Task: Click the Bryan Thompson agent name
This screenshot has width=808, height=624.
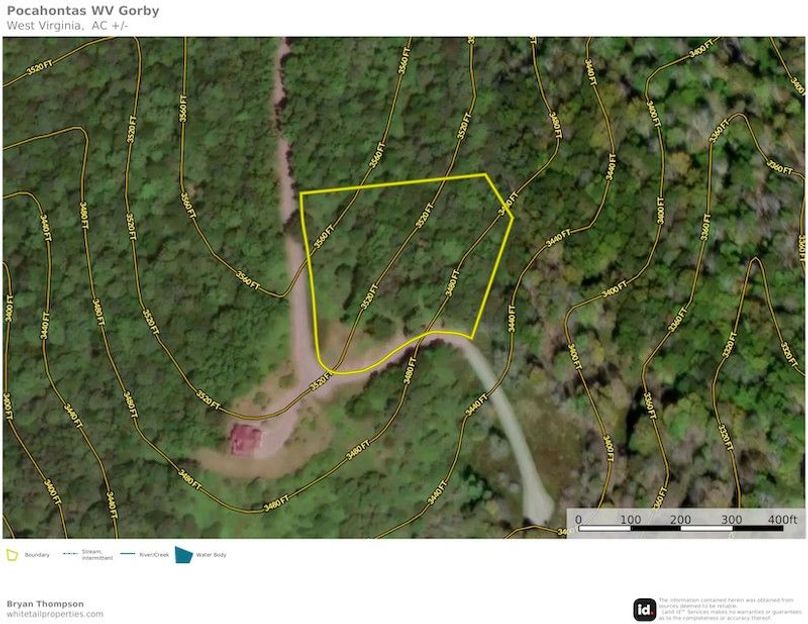Action: pos(45,604)
